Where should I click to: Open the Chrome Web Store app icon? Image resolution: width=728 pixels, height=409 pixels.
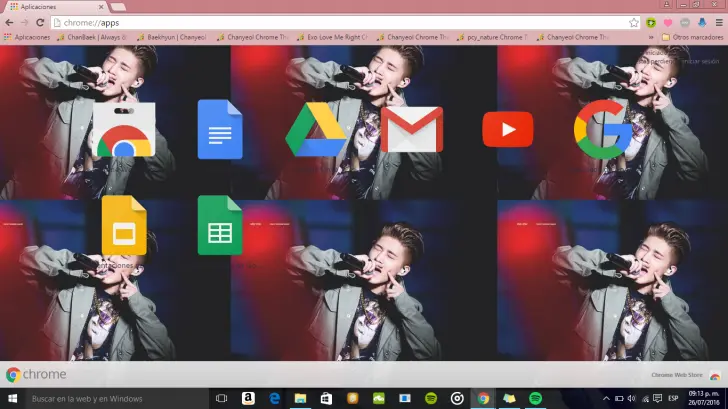[124, 130]
